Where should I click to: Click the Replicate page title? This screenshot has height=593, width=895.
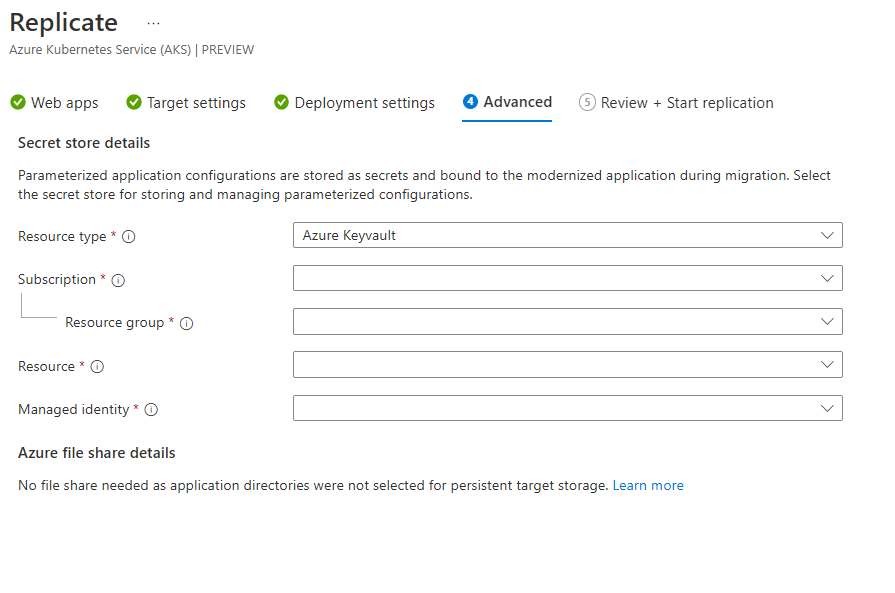(x=64, y=23)
